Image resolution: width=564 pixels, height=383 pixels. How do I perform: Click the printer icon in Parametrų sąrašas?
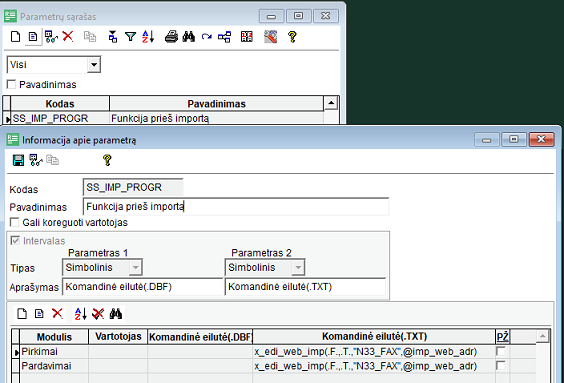point(171,37)
